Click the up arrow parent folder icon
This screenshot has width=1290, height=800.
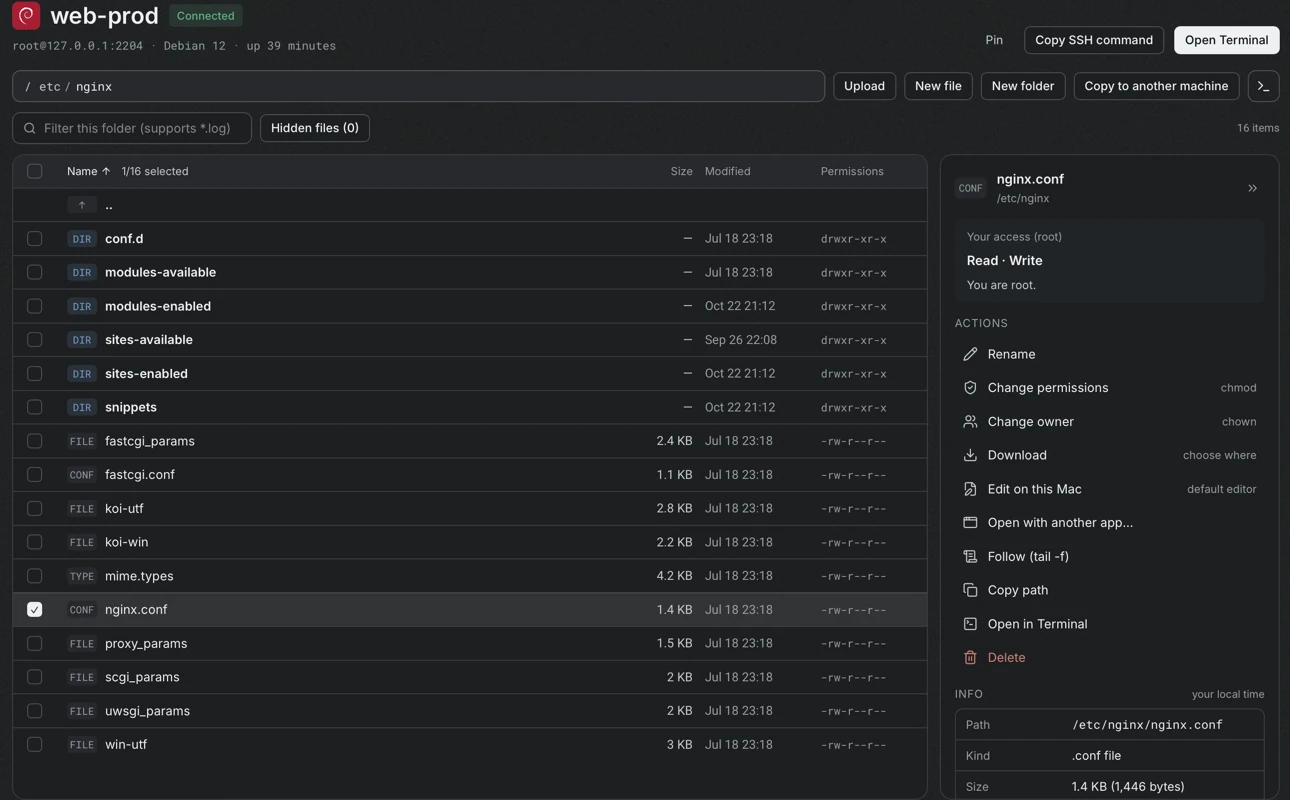pyautogui.click(x=82, y=205)
